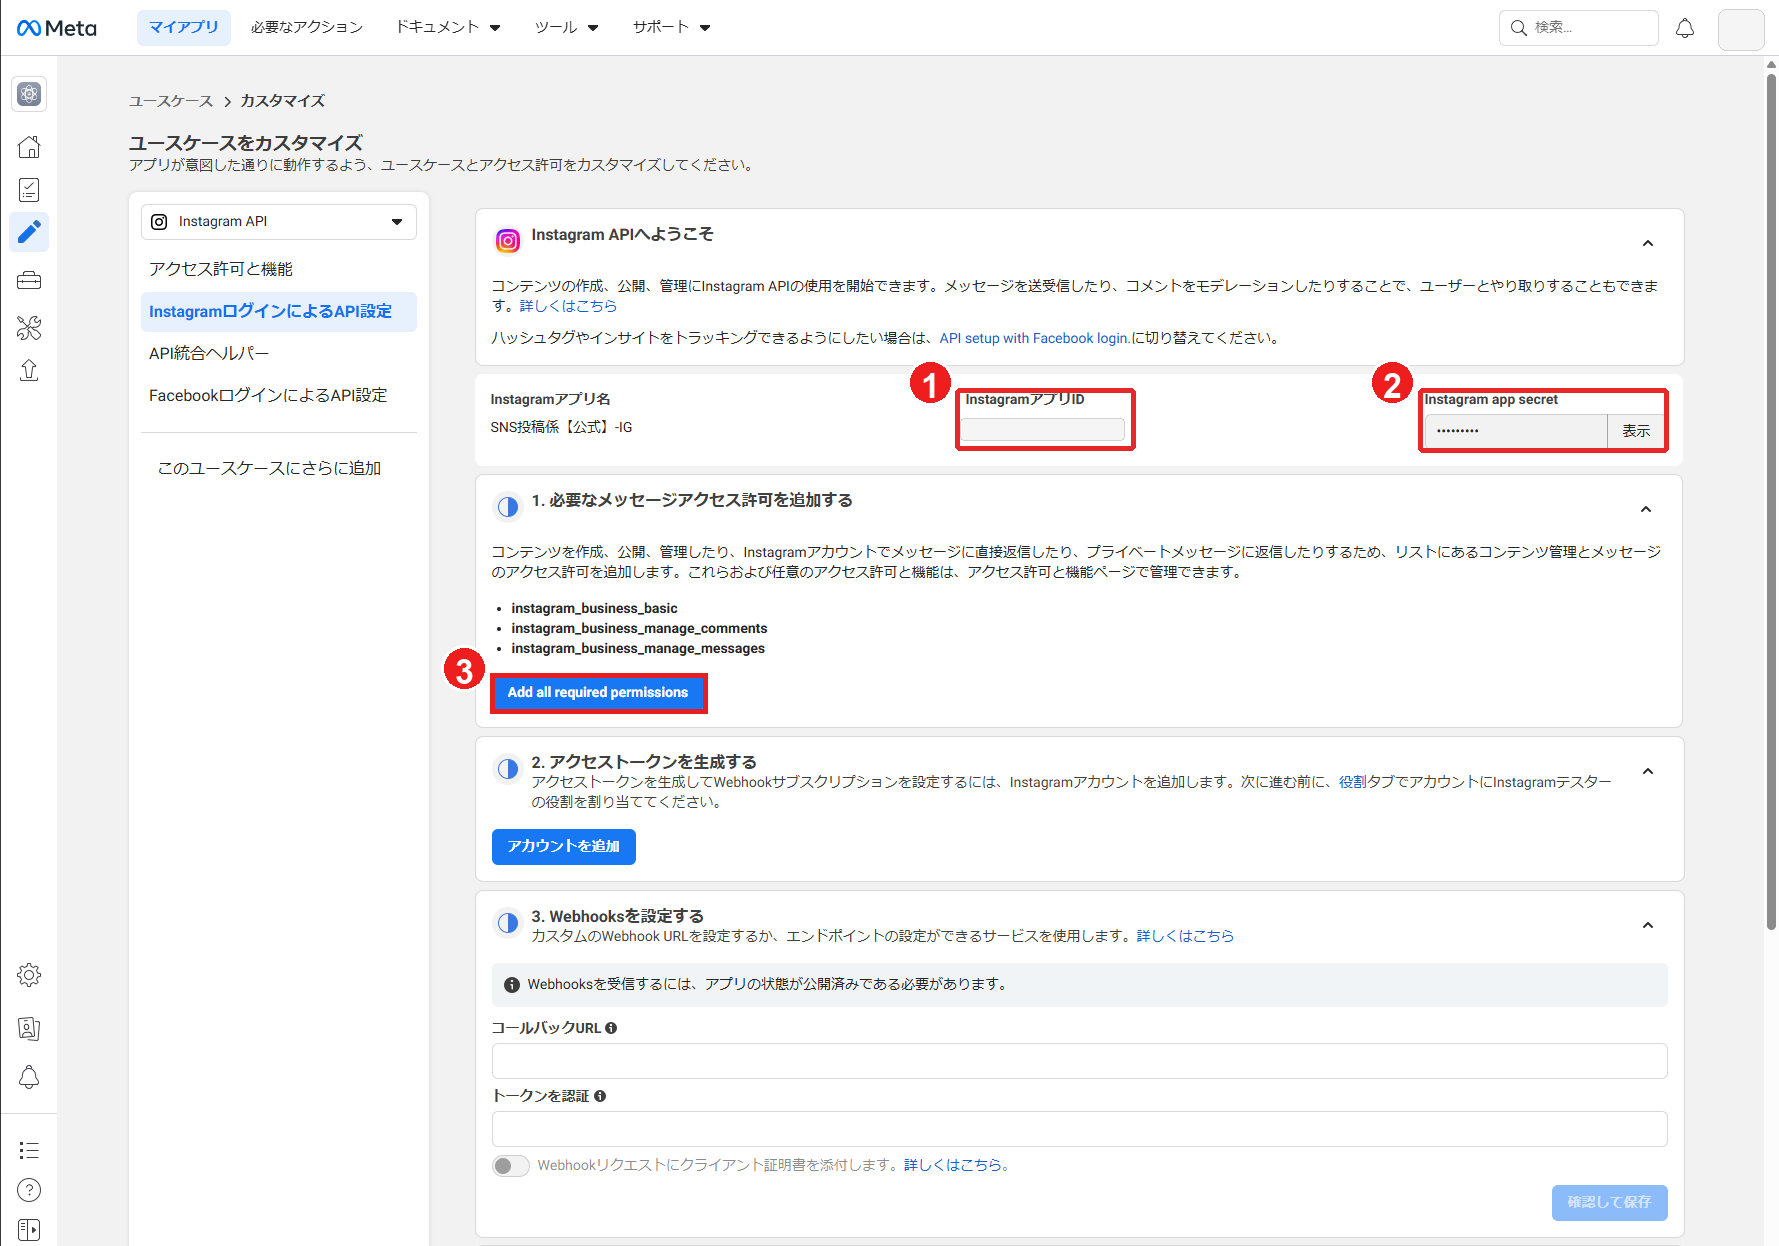
Task: Select InstagramログインによるAPI設定 menu item
Action: (279, 312)
